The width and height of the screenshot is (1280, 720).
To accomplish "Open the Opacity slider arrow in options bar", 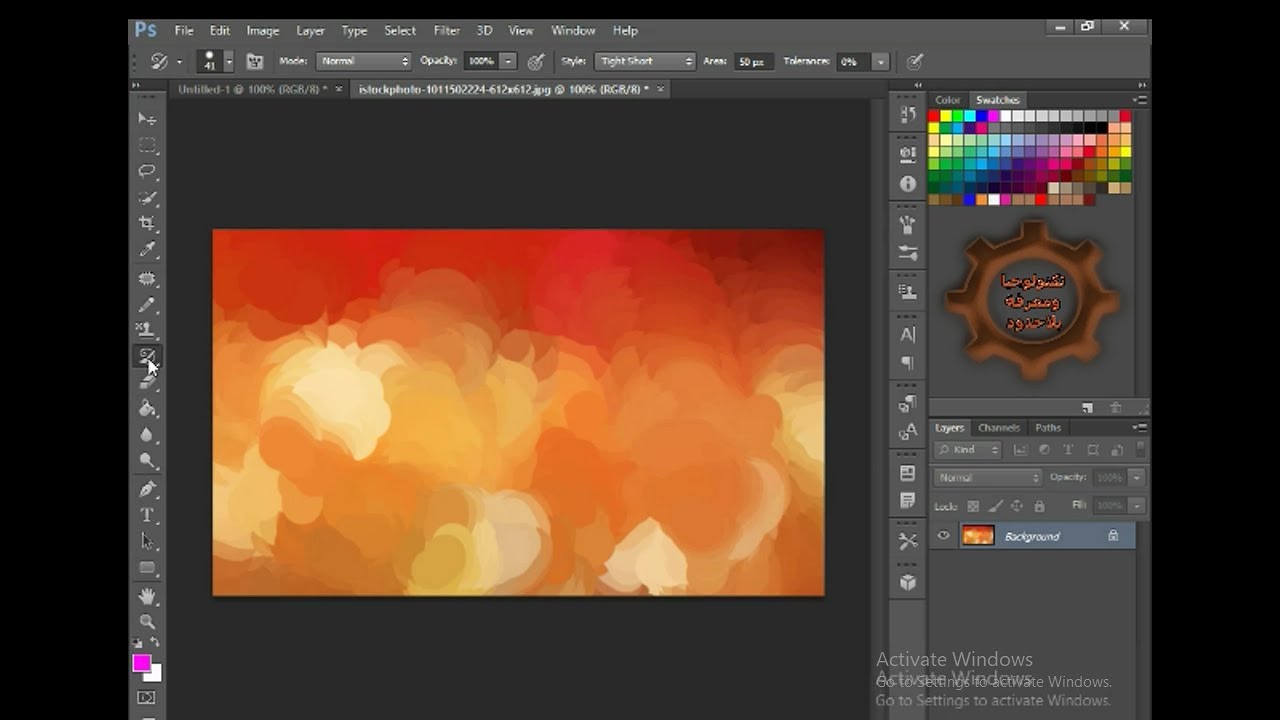I will coord(509,61).
